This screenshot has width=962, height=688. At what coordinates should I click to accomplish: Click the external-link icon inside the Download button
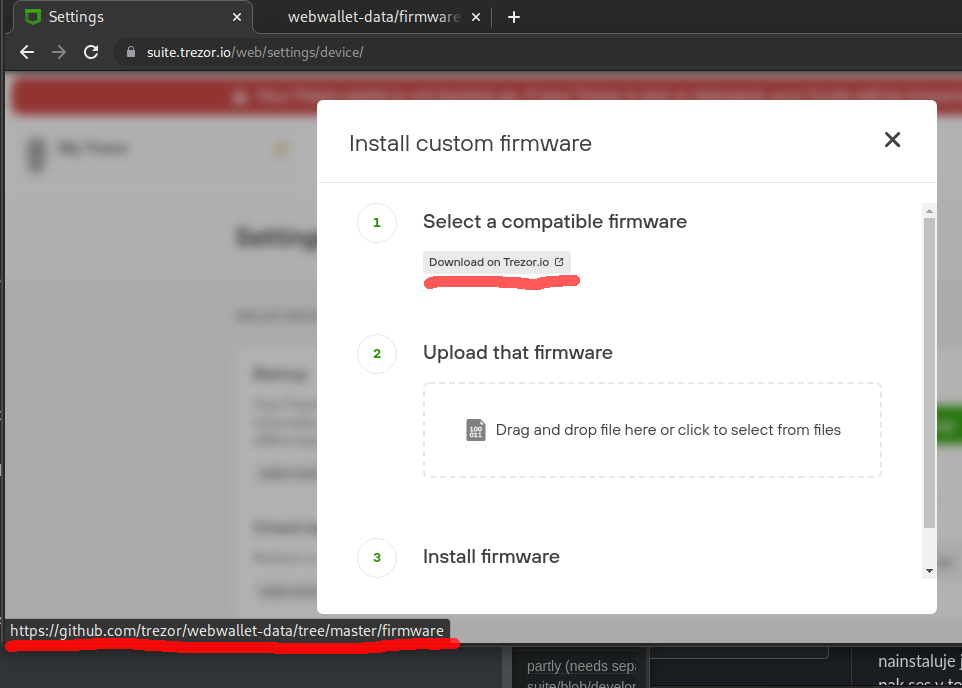[558, 262]
